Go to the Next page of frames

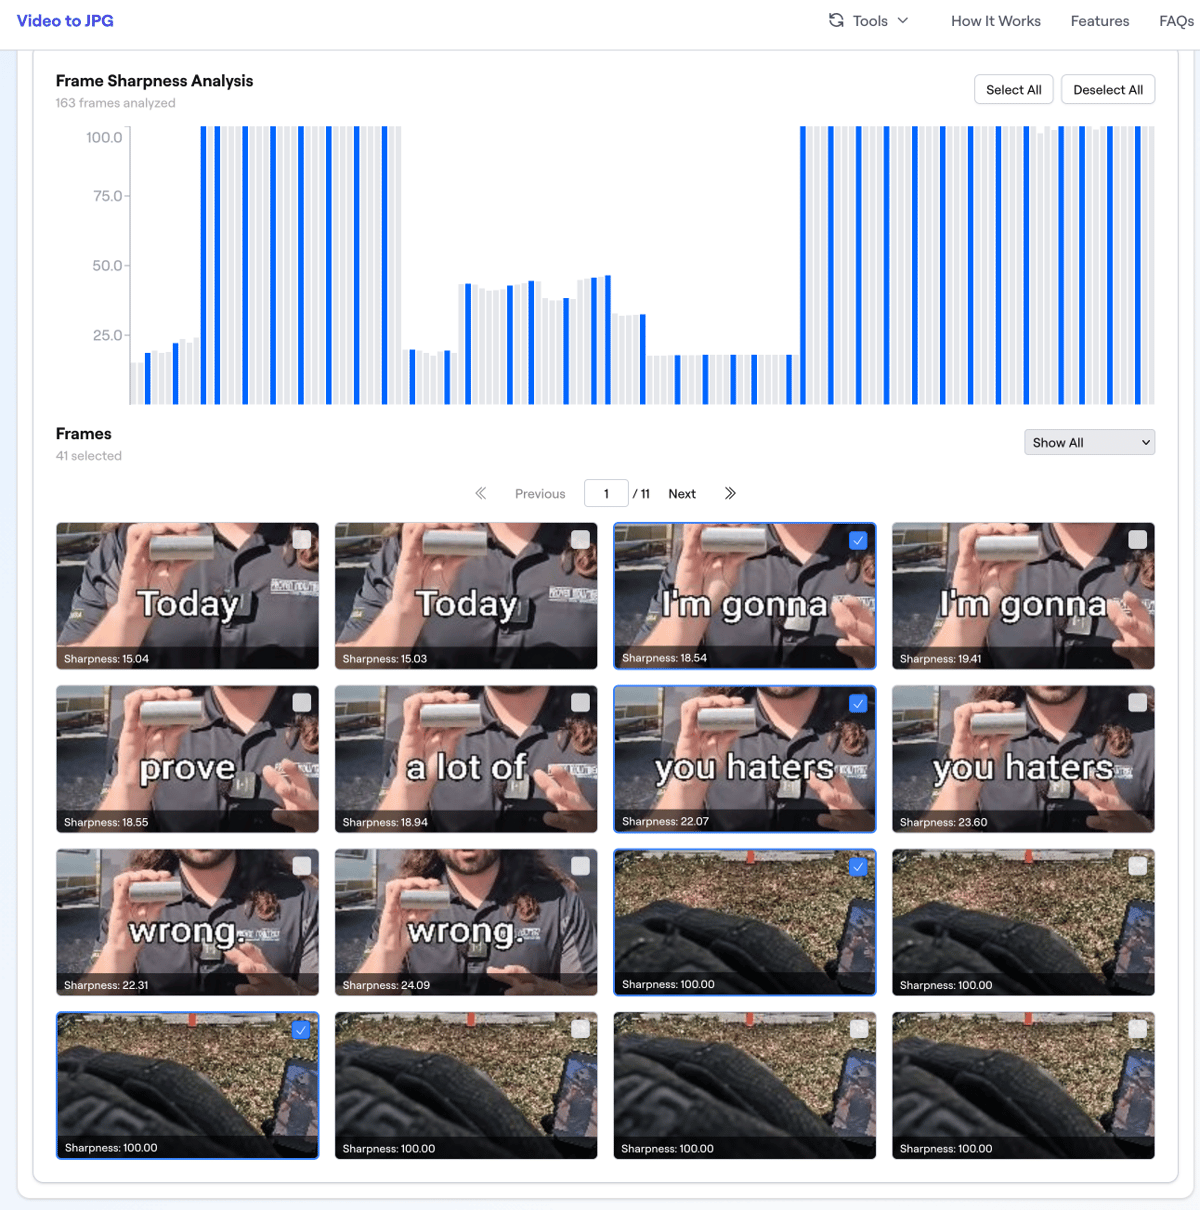pos(682,494)
